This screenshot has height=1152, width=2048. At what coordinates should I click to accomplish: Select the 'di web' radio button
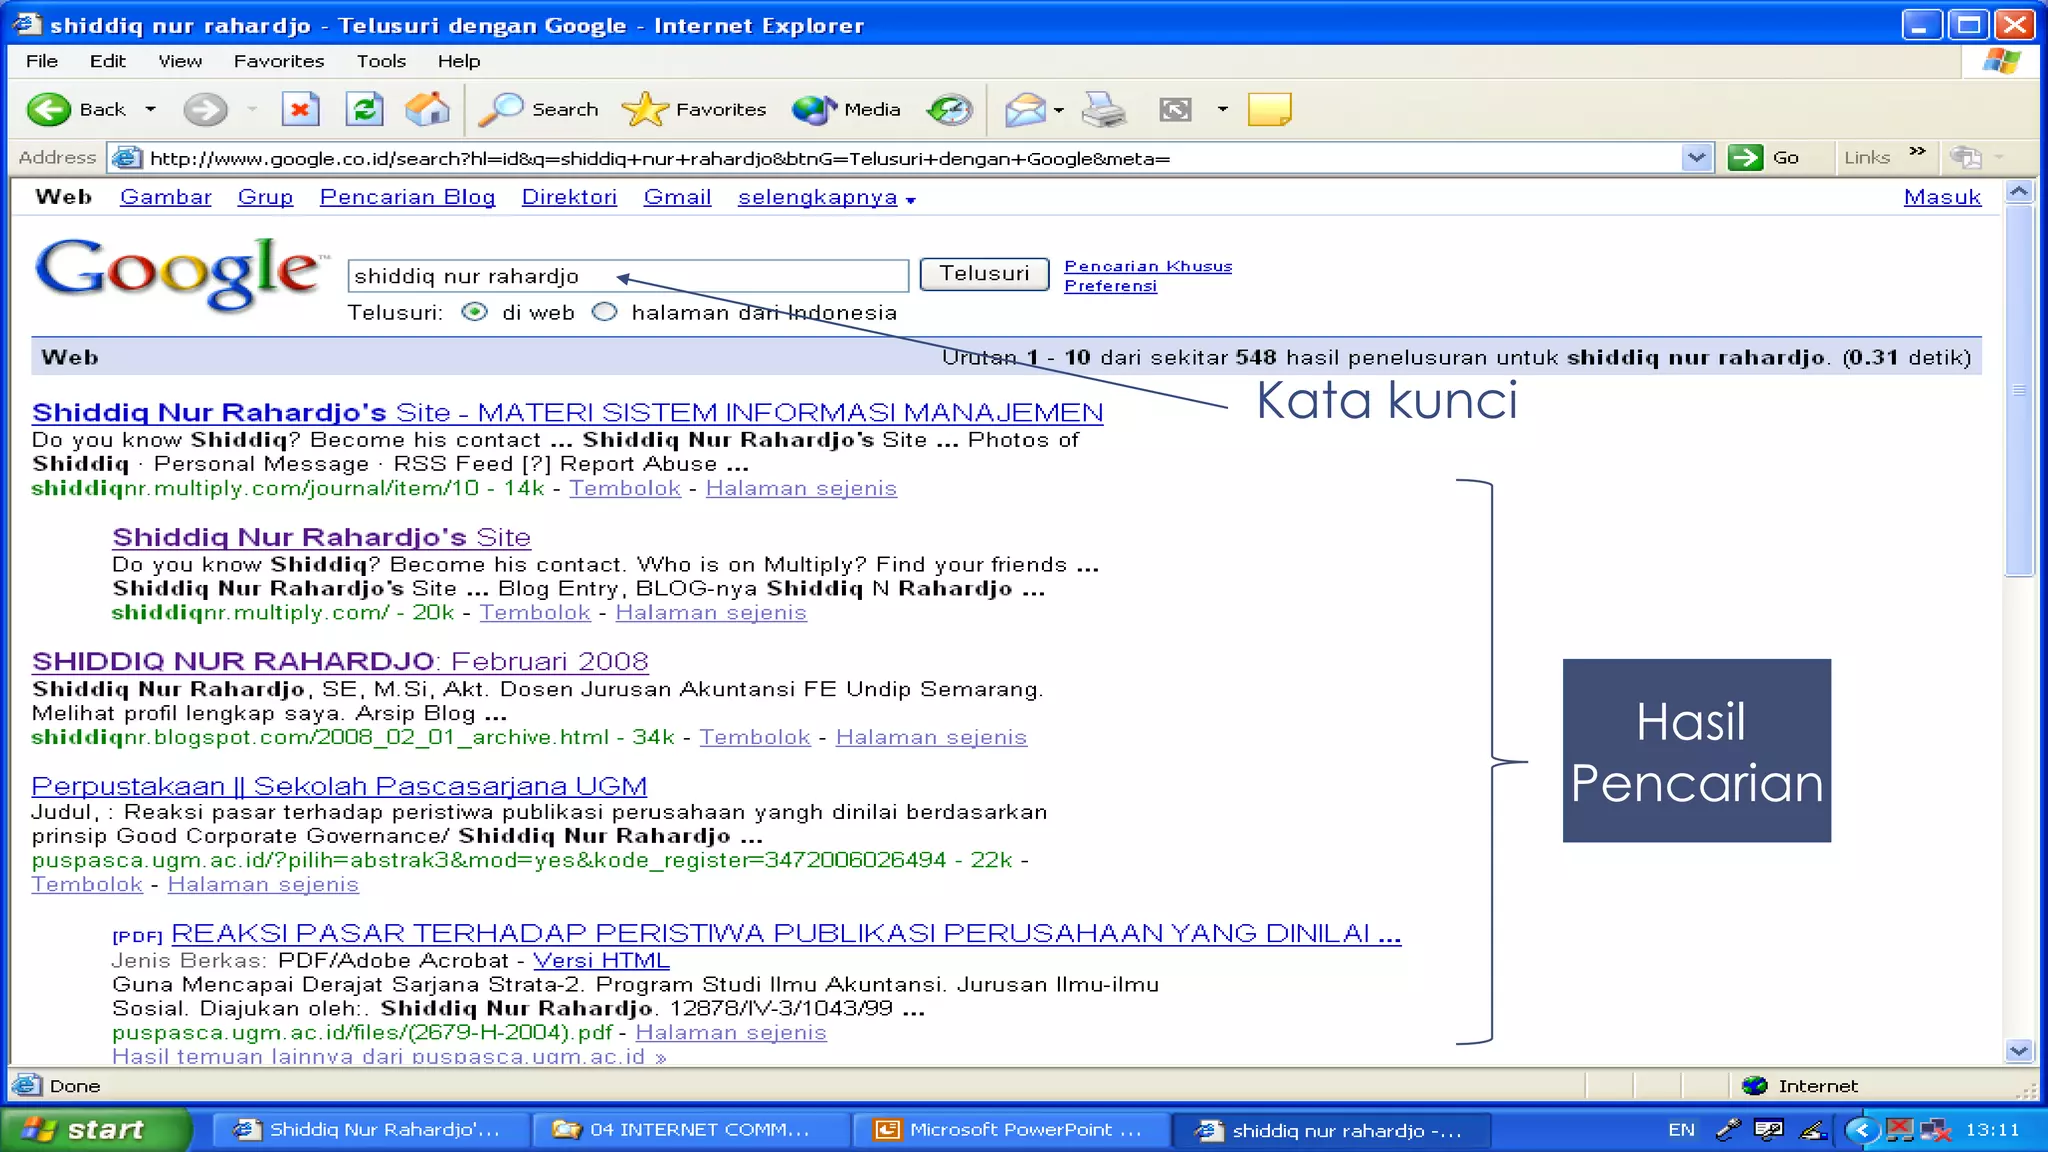point(474,312)
